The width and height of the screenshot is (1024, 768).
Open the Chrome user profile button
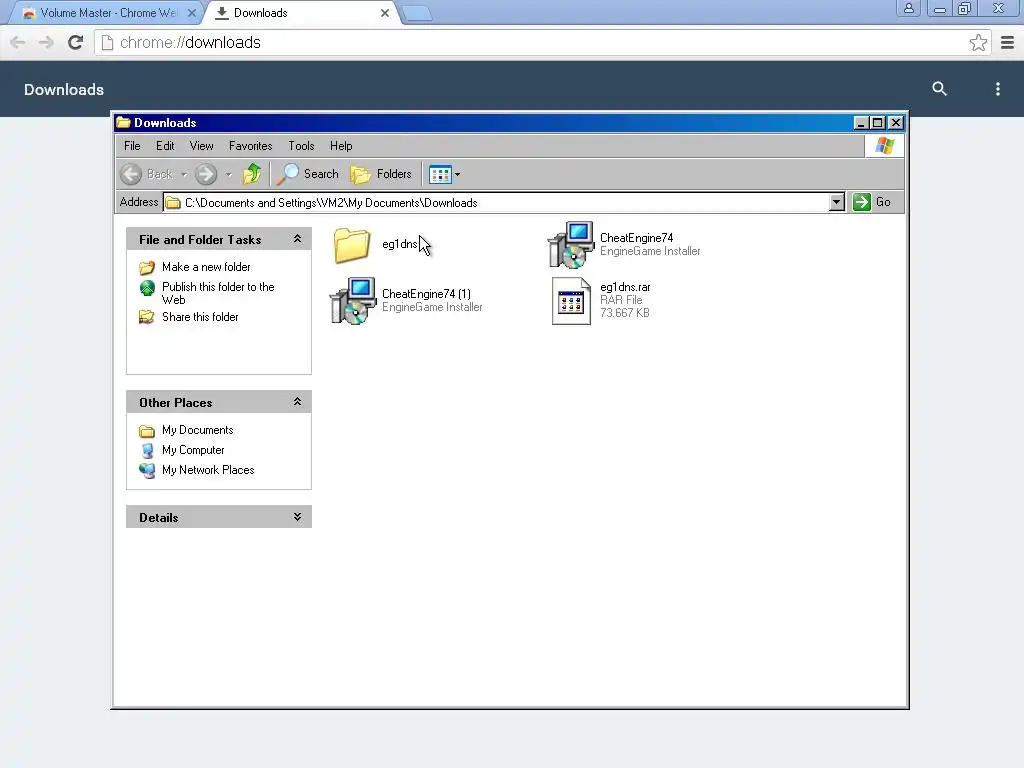[x=908, y=8]
